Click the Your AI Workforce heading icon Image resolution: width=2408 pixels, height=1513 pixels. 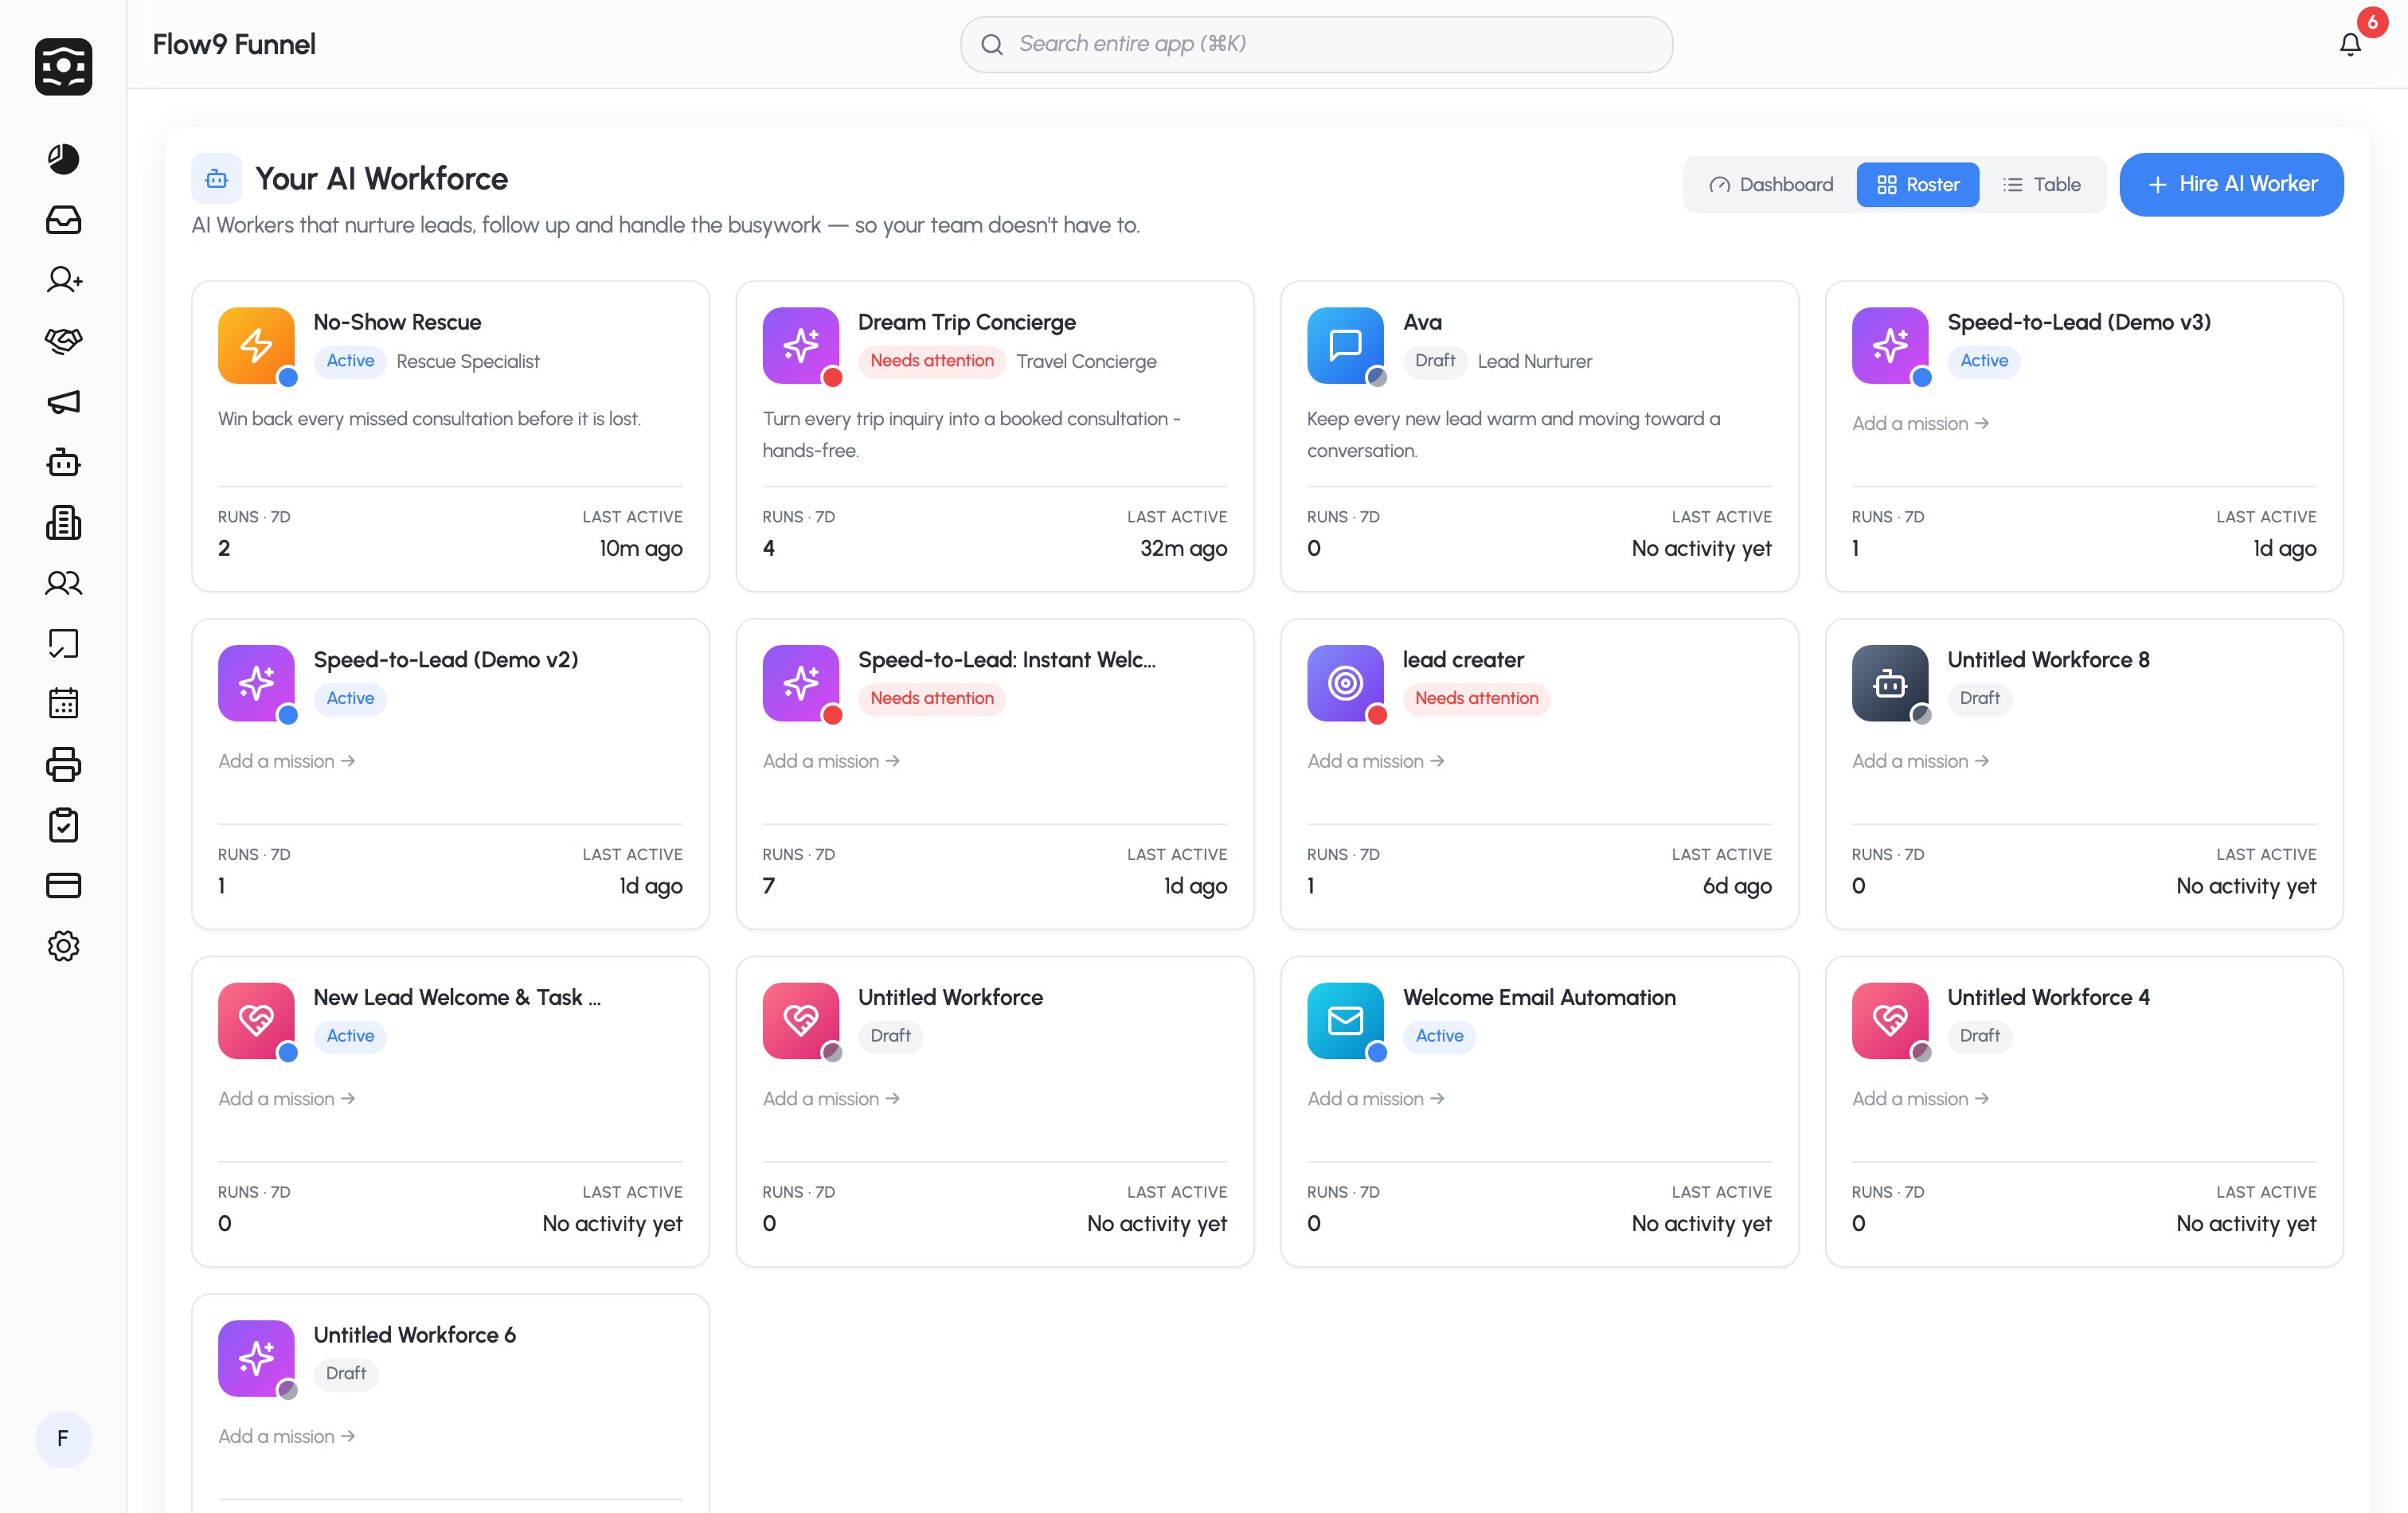[x=216, y=179]
